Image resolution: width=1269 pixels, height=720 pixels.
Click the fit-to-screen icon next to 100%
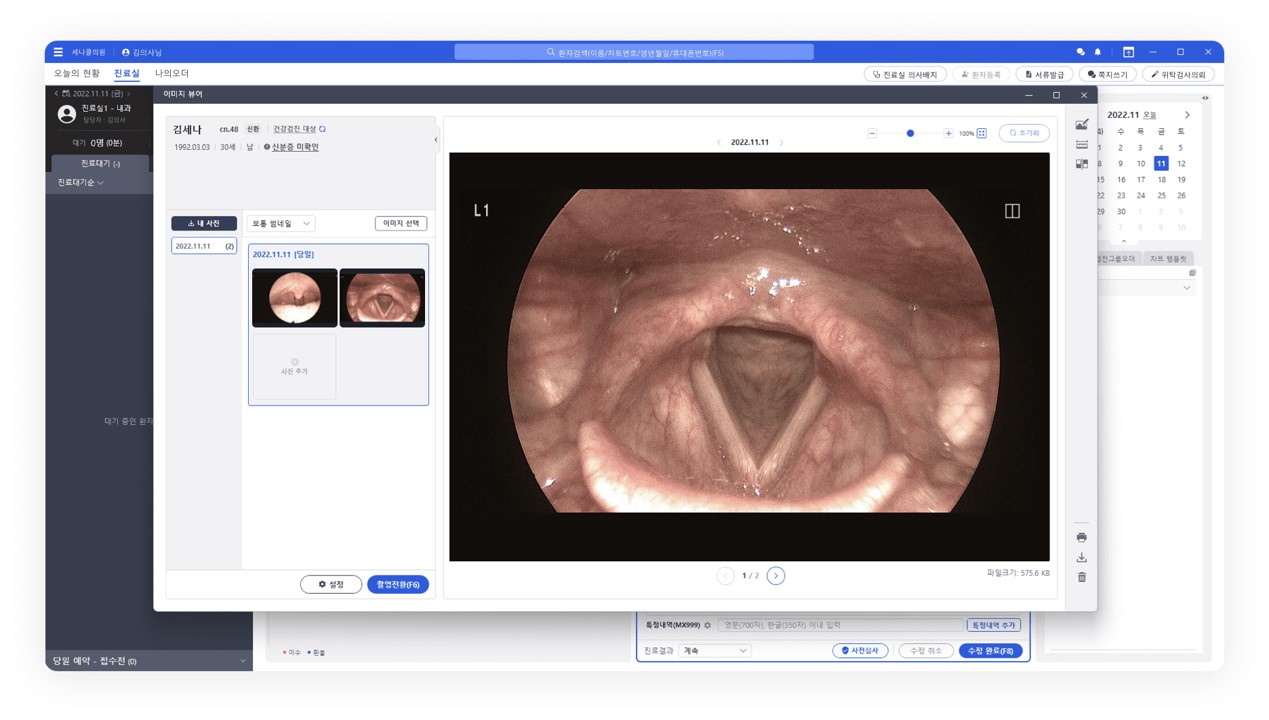pos(981,133)
